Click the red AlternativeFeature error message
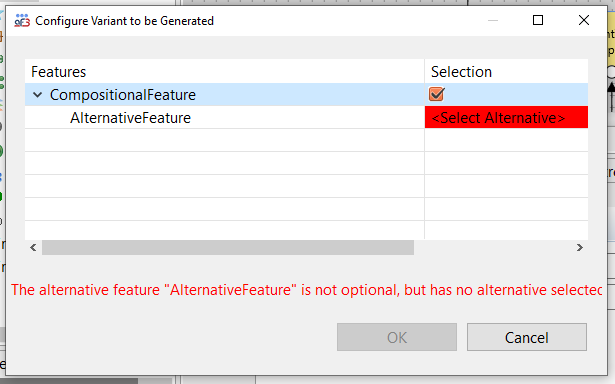 point(306,290)
